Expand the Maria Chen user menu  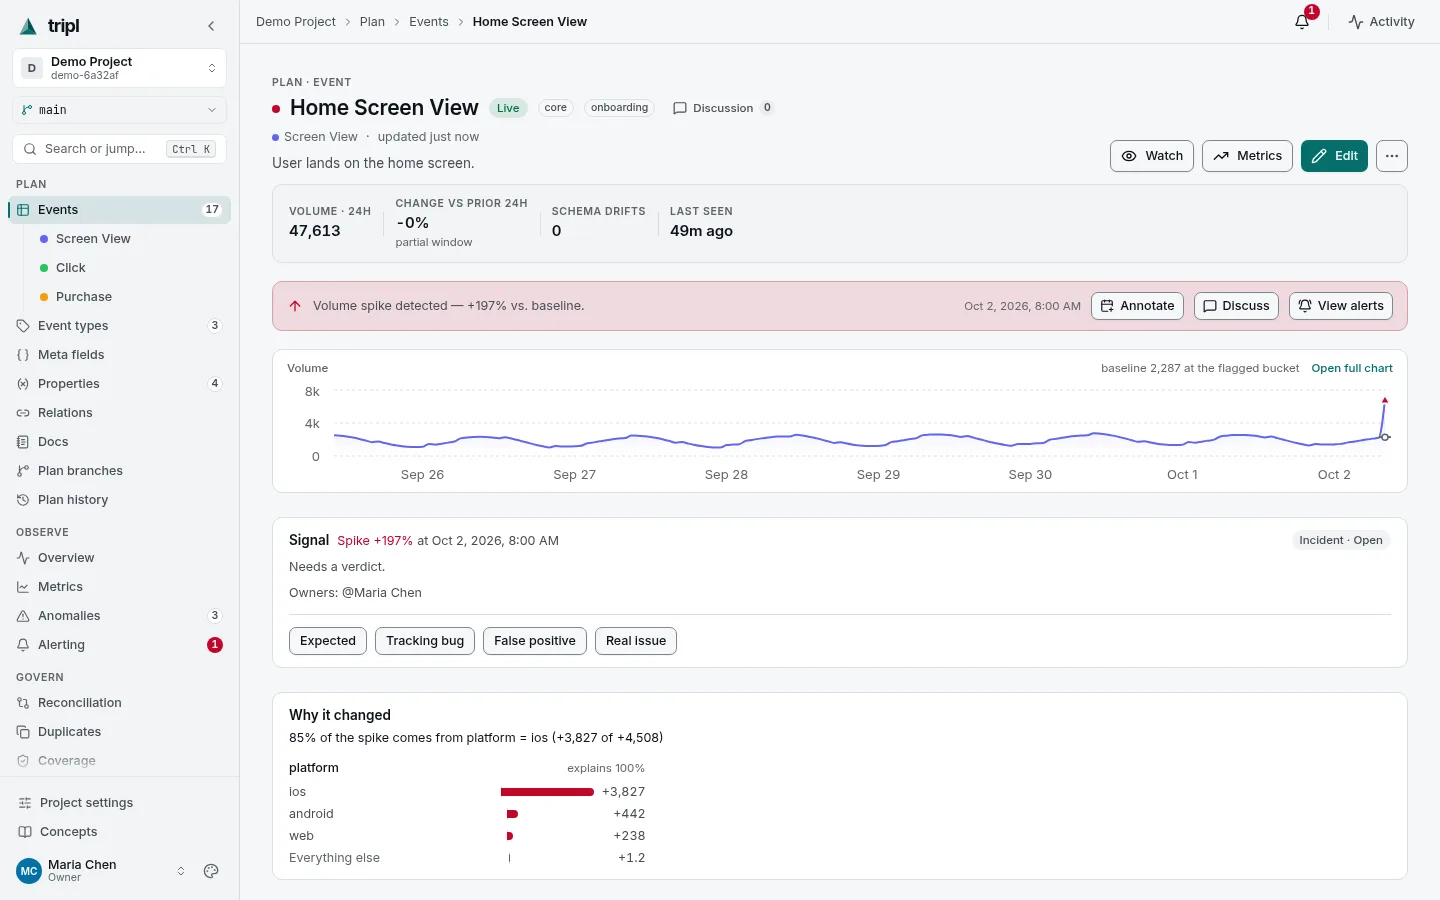click(x=100, y=871)
